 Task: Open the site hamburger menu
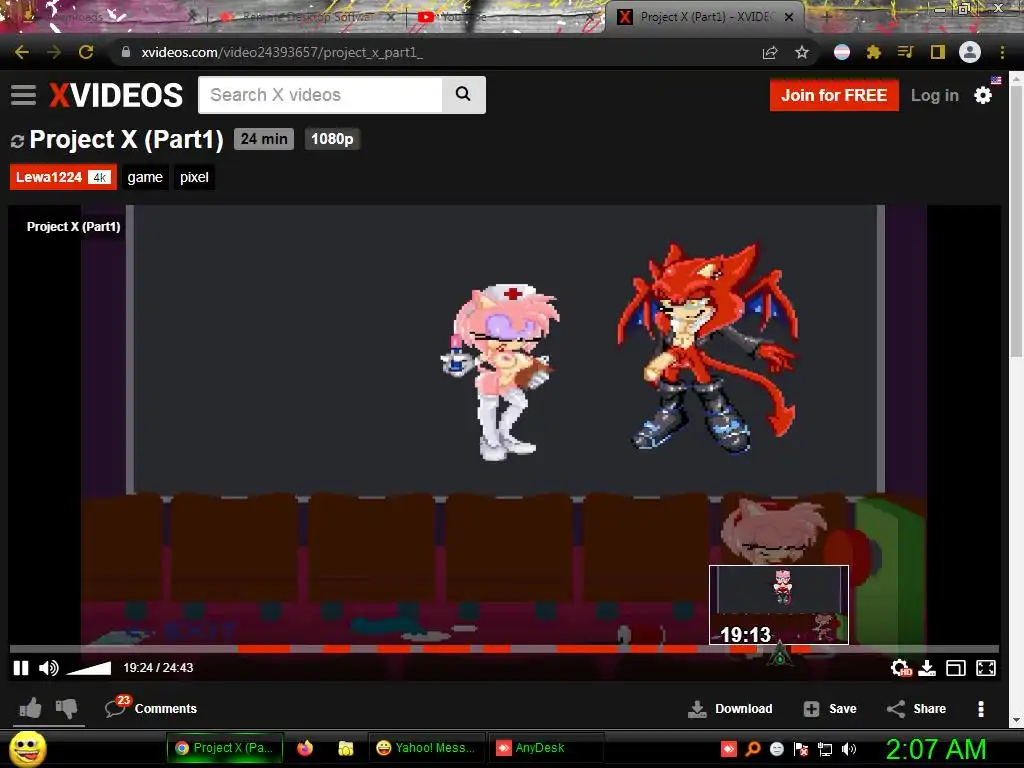pos(24,95)
